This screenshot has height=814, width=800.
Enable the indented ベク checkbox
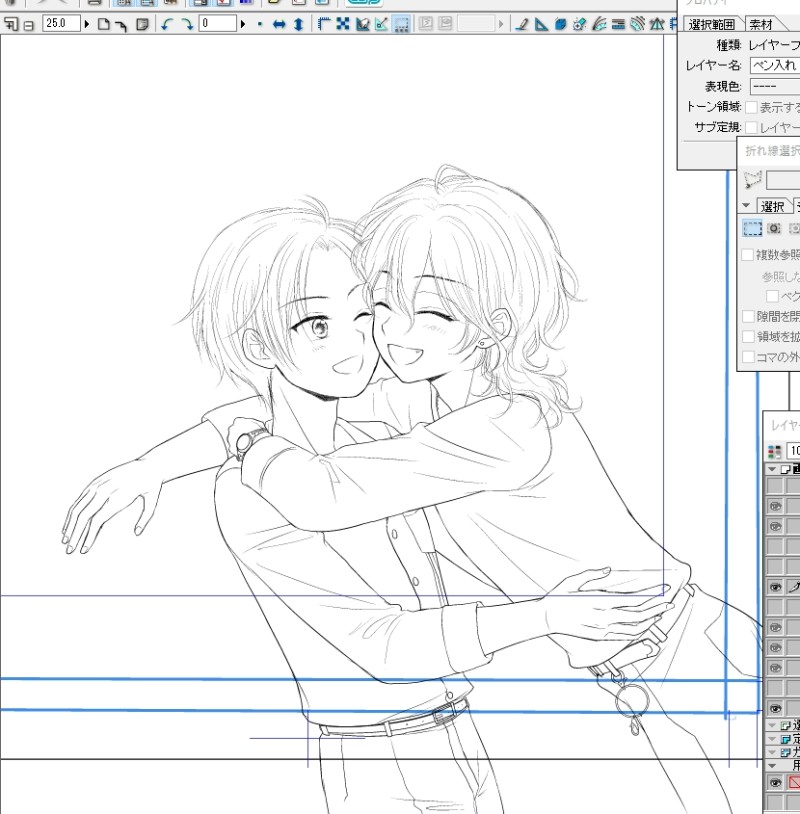[772, 296]
